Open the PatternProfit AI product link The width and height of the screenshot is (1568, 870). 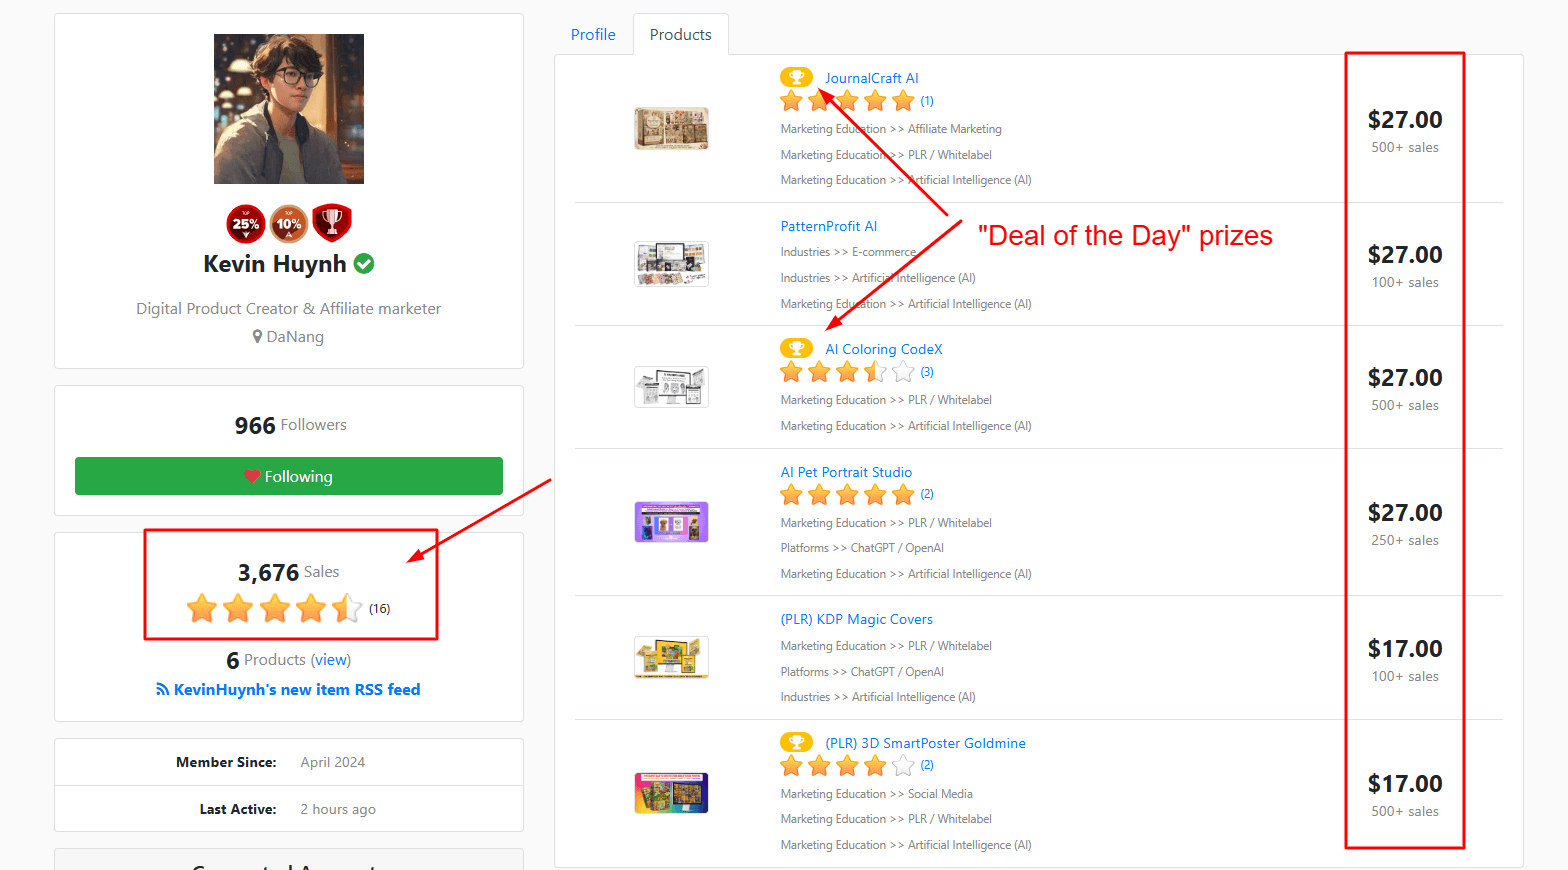point(829,226)
